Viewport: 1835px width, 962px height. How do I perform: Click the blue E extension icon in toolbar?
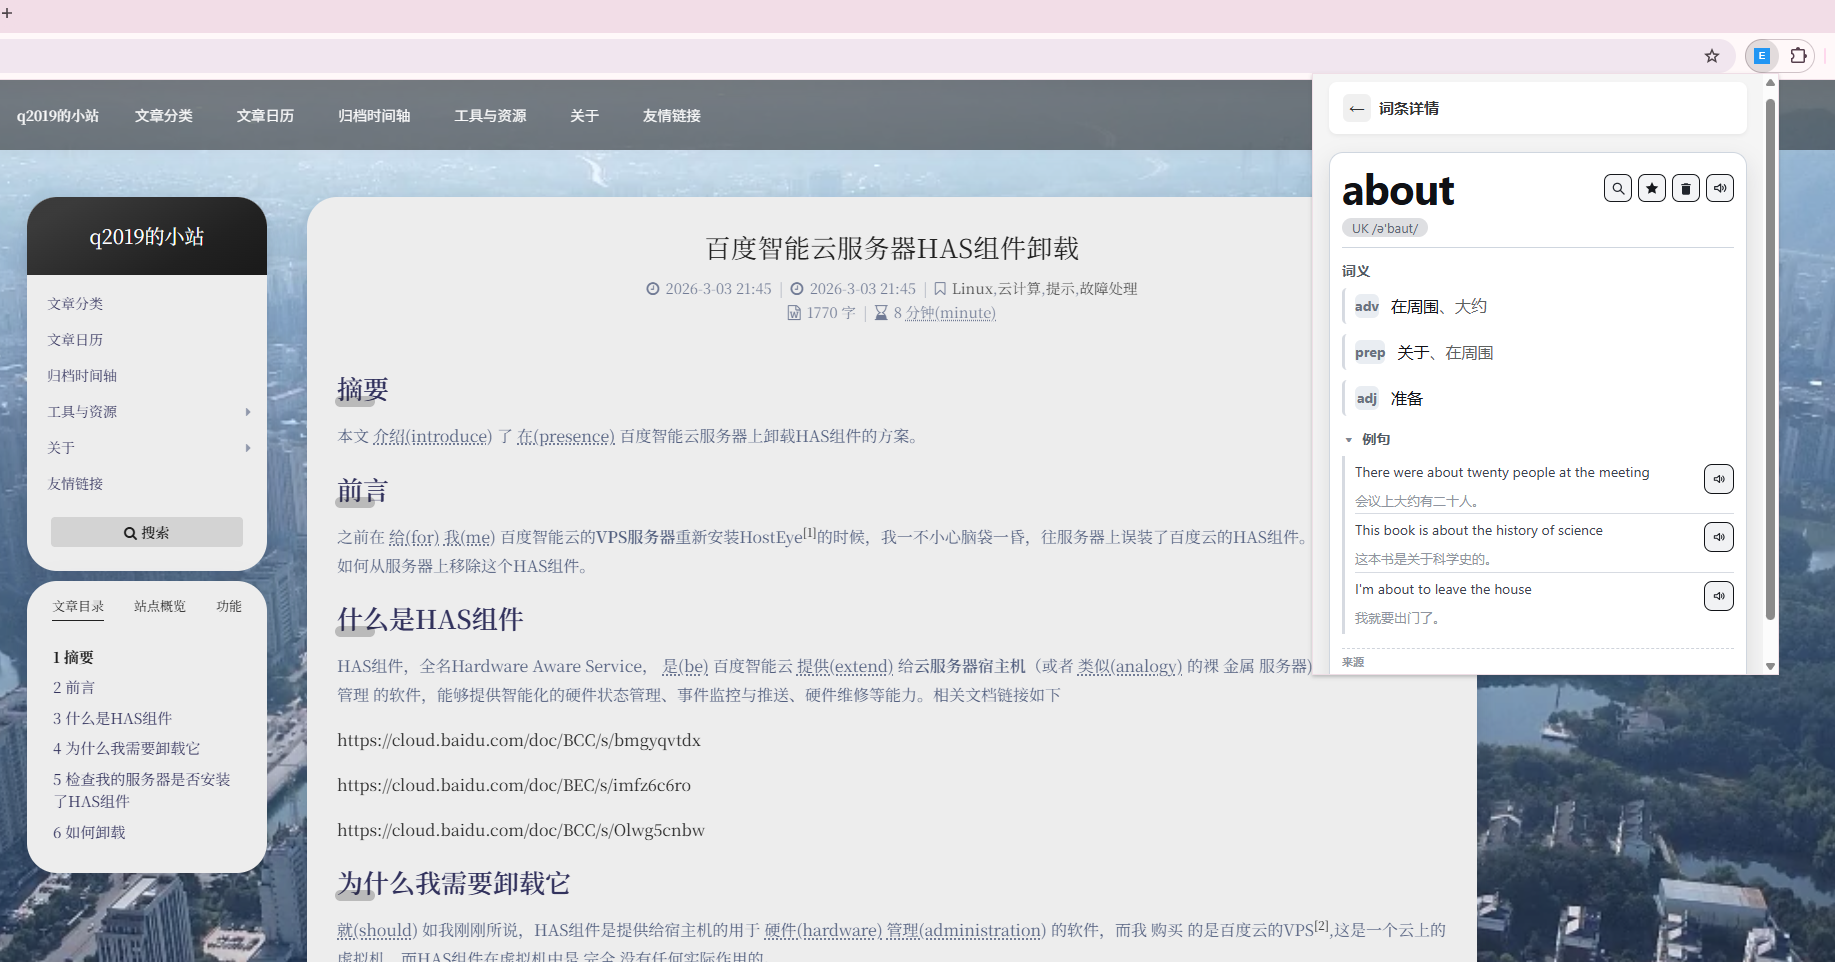point(1762,56)
